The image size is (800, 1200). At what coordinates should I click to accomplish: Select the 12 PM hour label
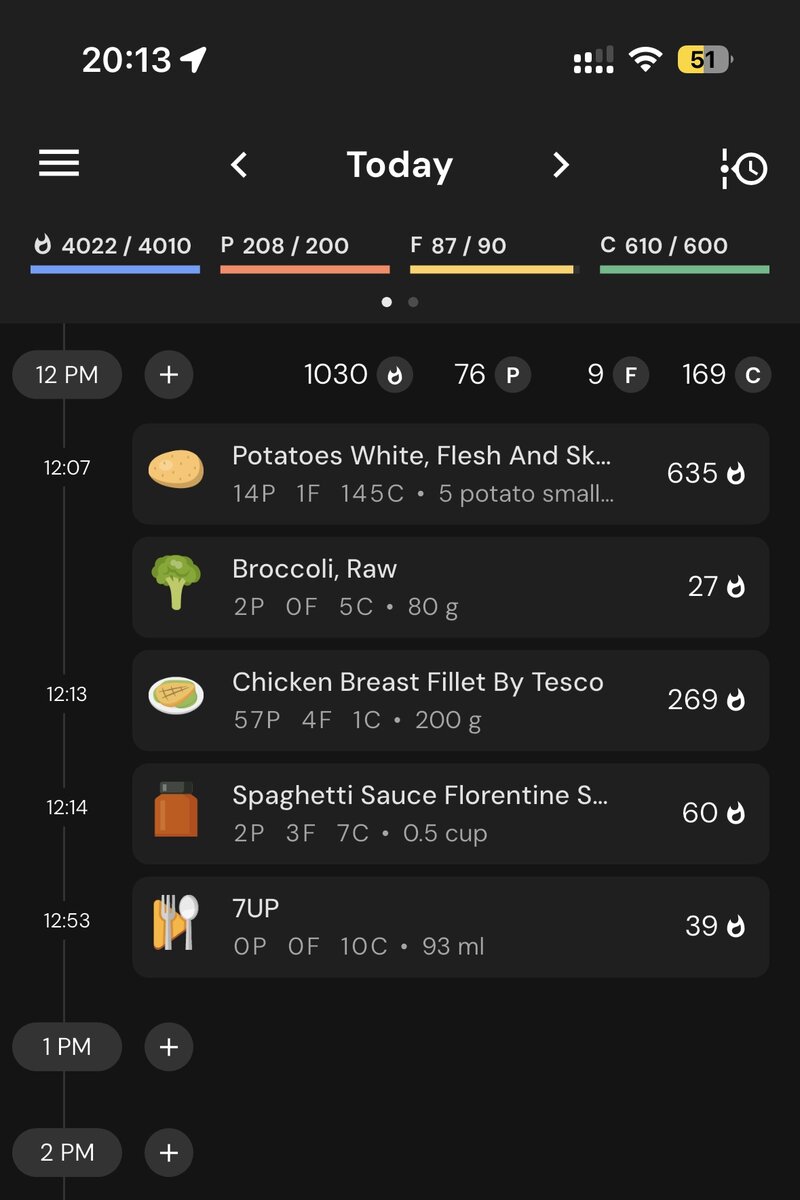(67, 375)
